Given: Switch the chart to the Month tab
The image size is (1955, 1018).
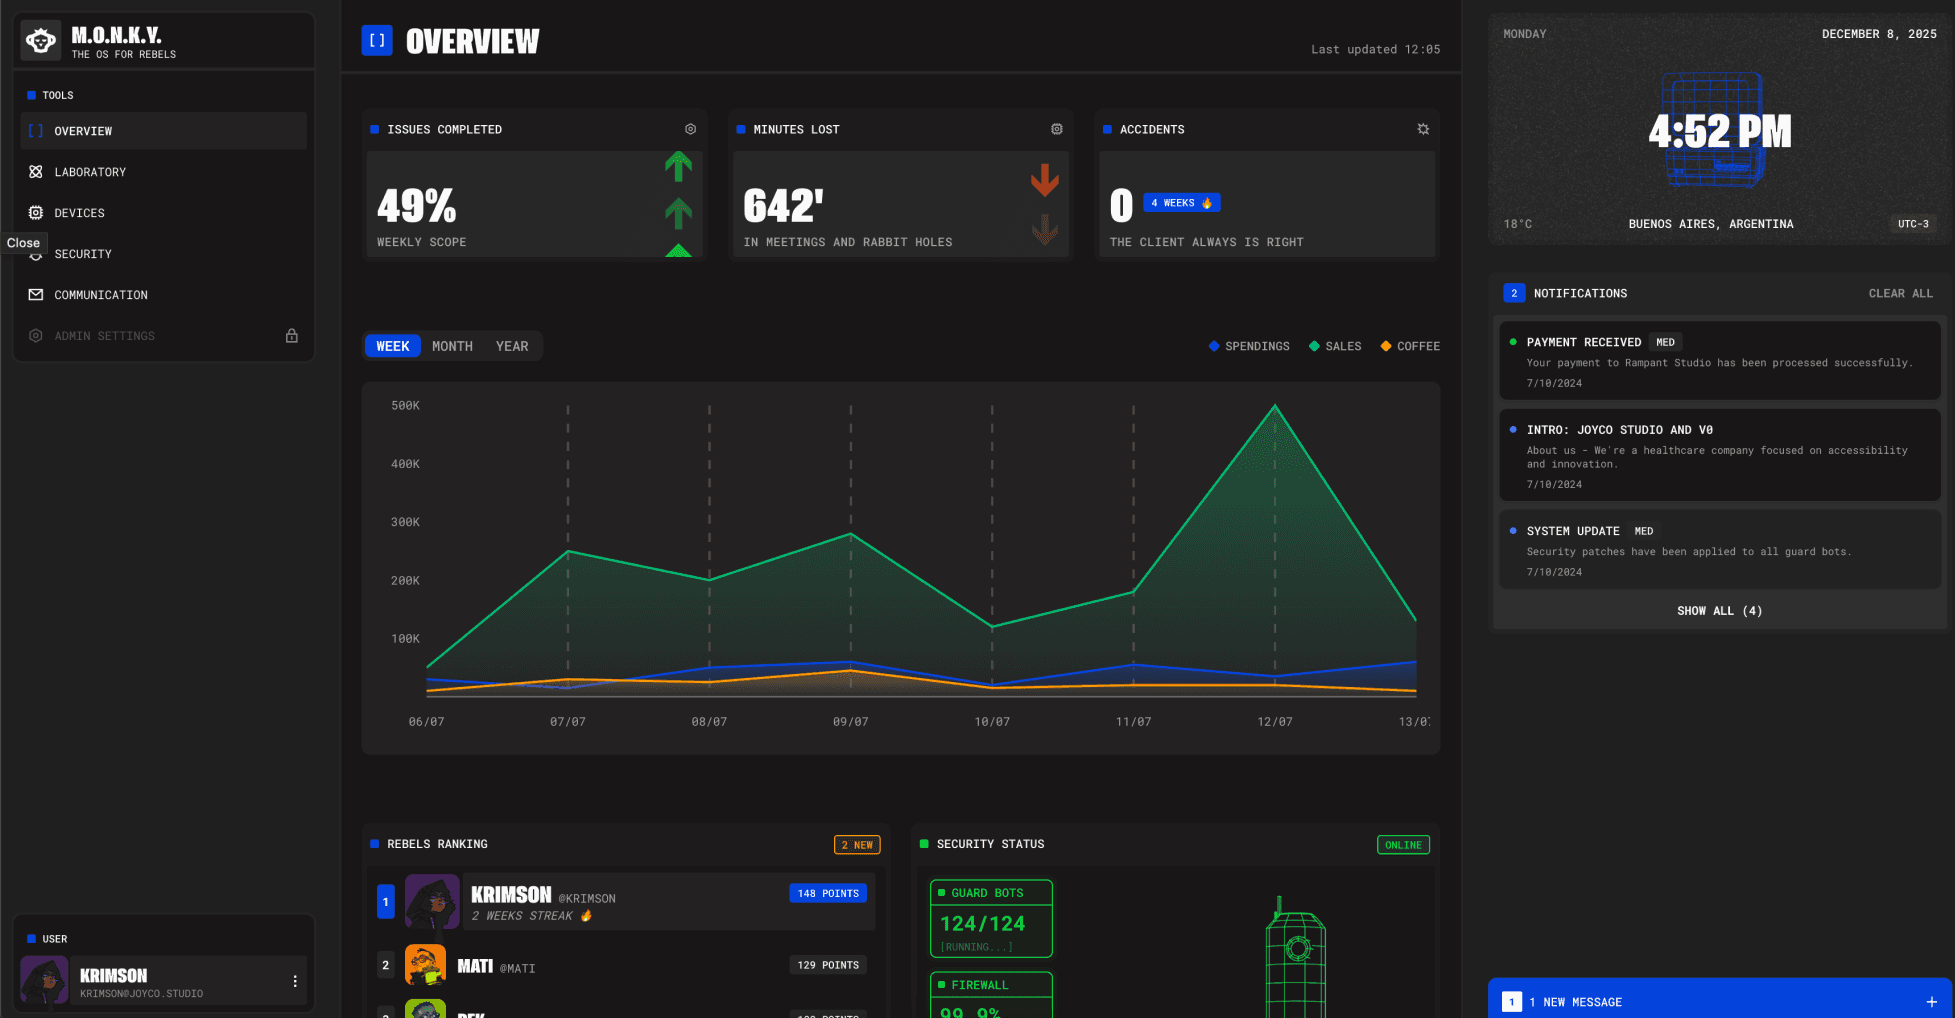Looking at the screenshot, I should click(452, 346).
